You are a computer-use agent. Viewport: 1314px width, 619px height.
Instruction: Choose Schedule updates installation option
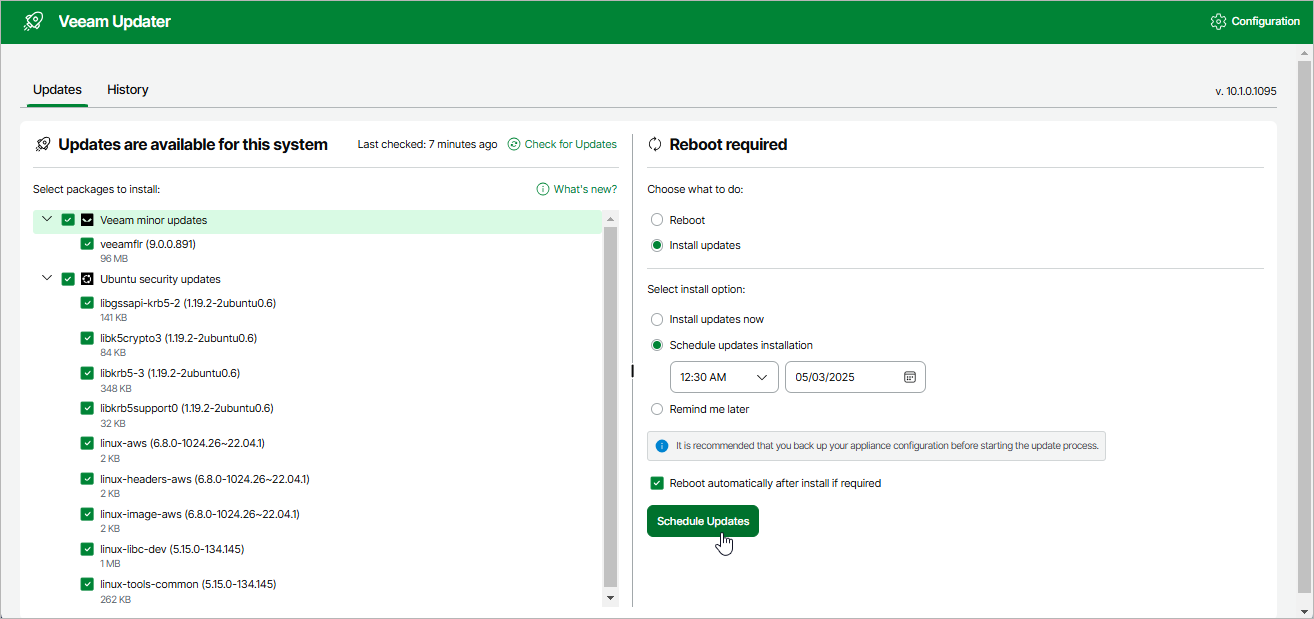click(x=657, y=345)
